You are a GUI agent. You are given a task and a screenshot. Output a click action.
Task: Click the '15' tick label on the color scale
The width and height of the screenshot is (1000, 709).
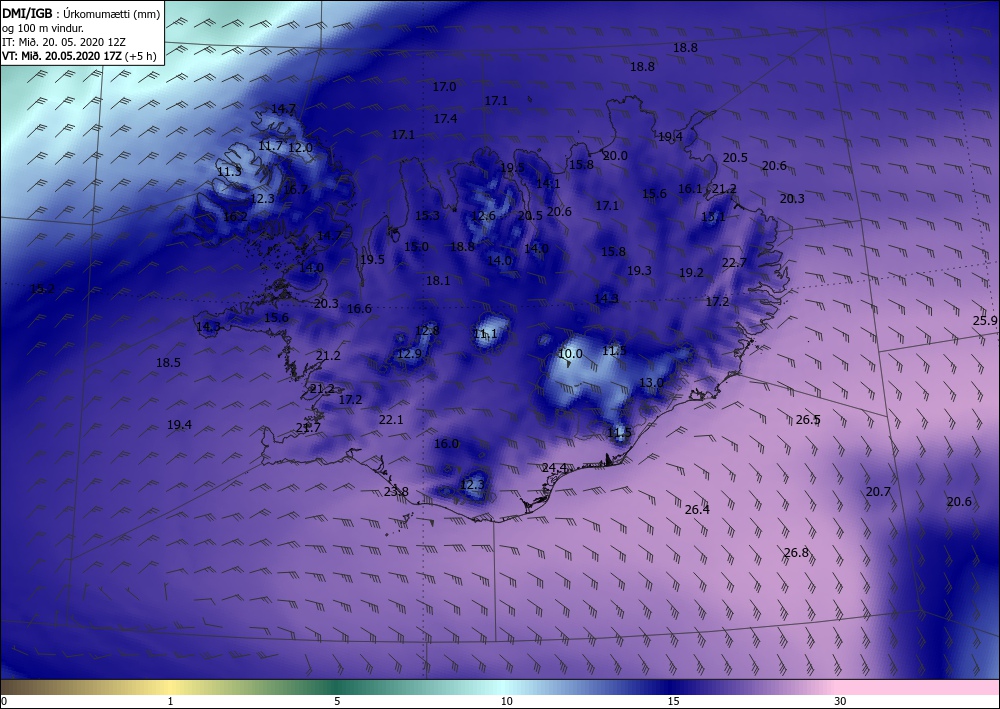tap(673, 701)
